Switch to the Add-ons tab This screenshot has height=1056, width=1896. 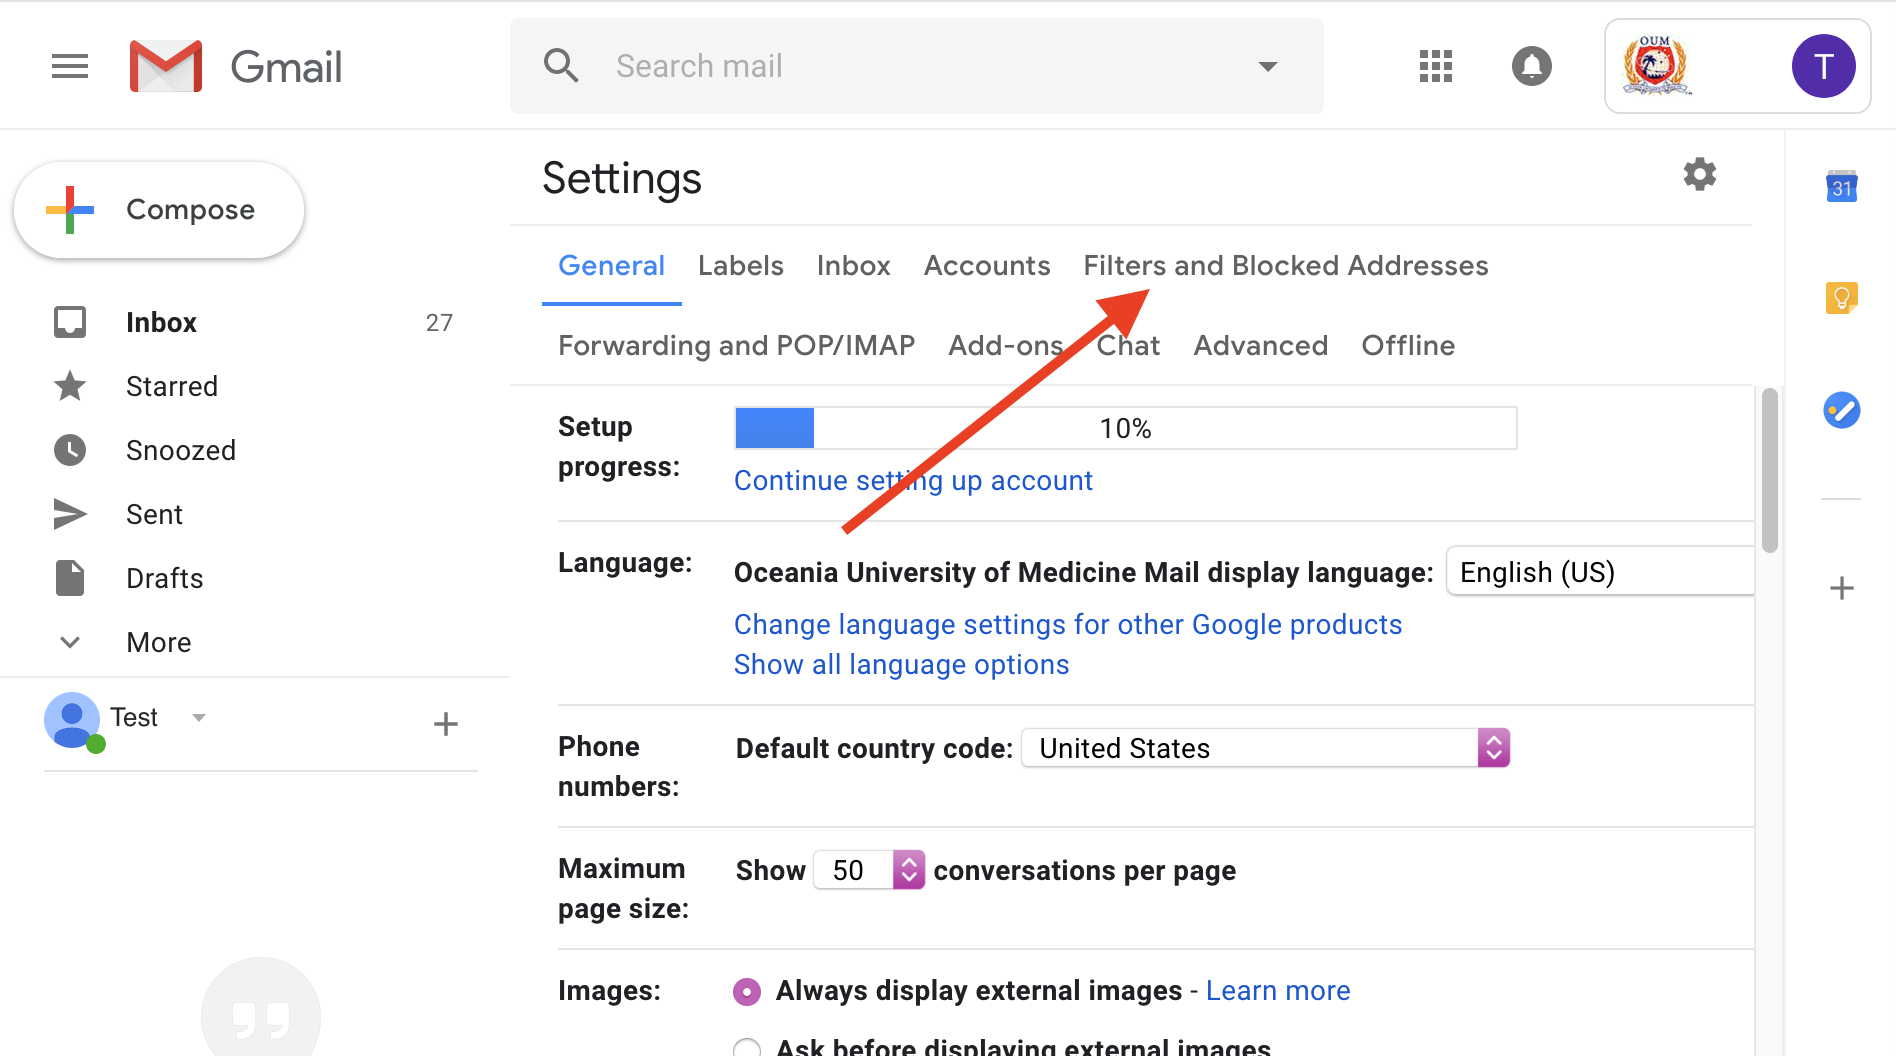[x=1006, y=345]
